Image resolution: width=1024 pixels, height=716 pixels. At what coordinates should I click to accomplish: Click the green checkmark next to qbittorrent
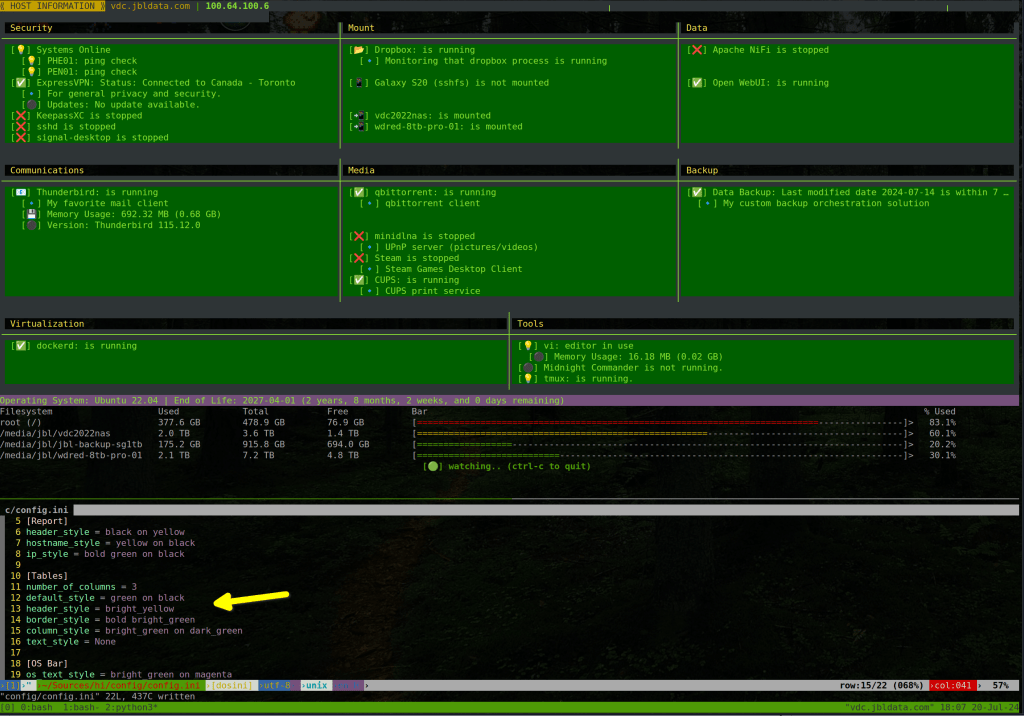tap(358, 192)
